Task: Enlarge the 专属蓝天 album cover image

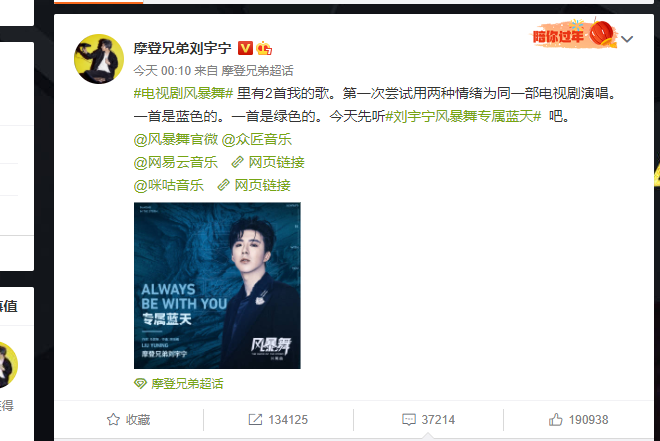Action: (x=217, y=285)
